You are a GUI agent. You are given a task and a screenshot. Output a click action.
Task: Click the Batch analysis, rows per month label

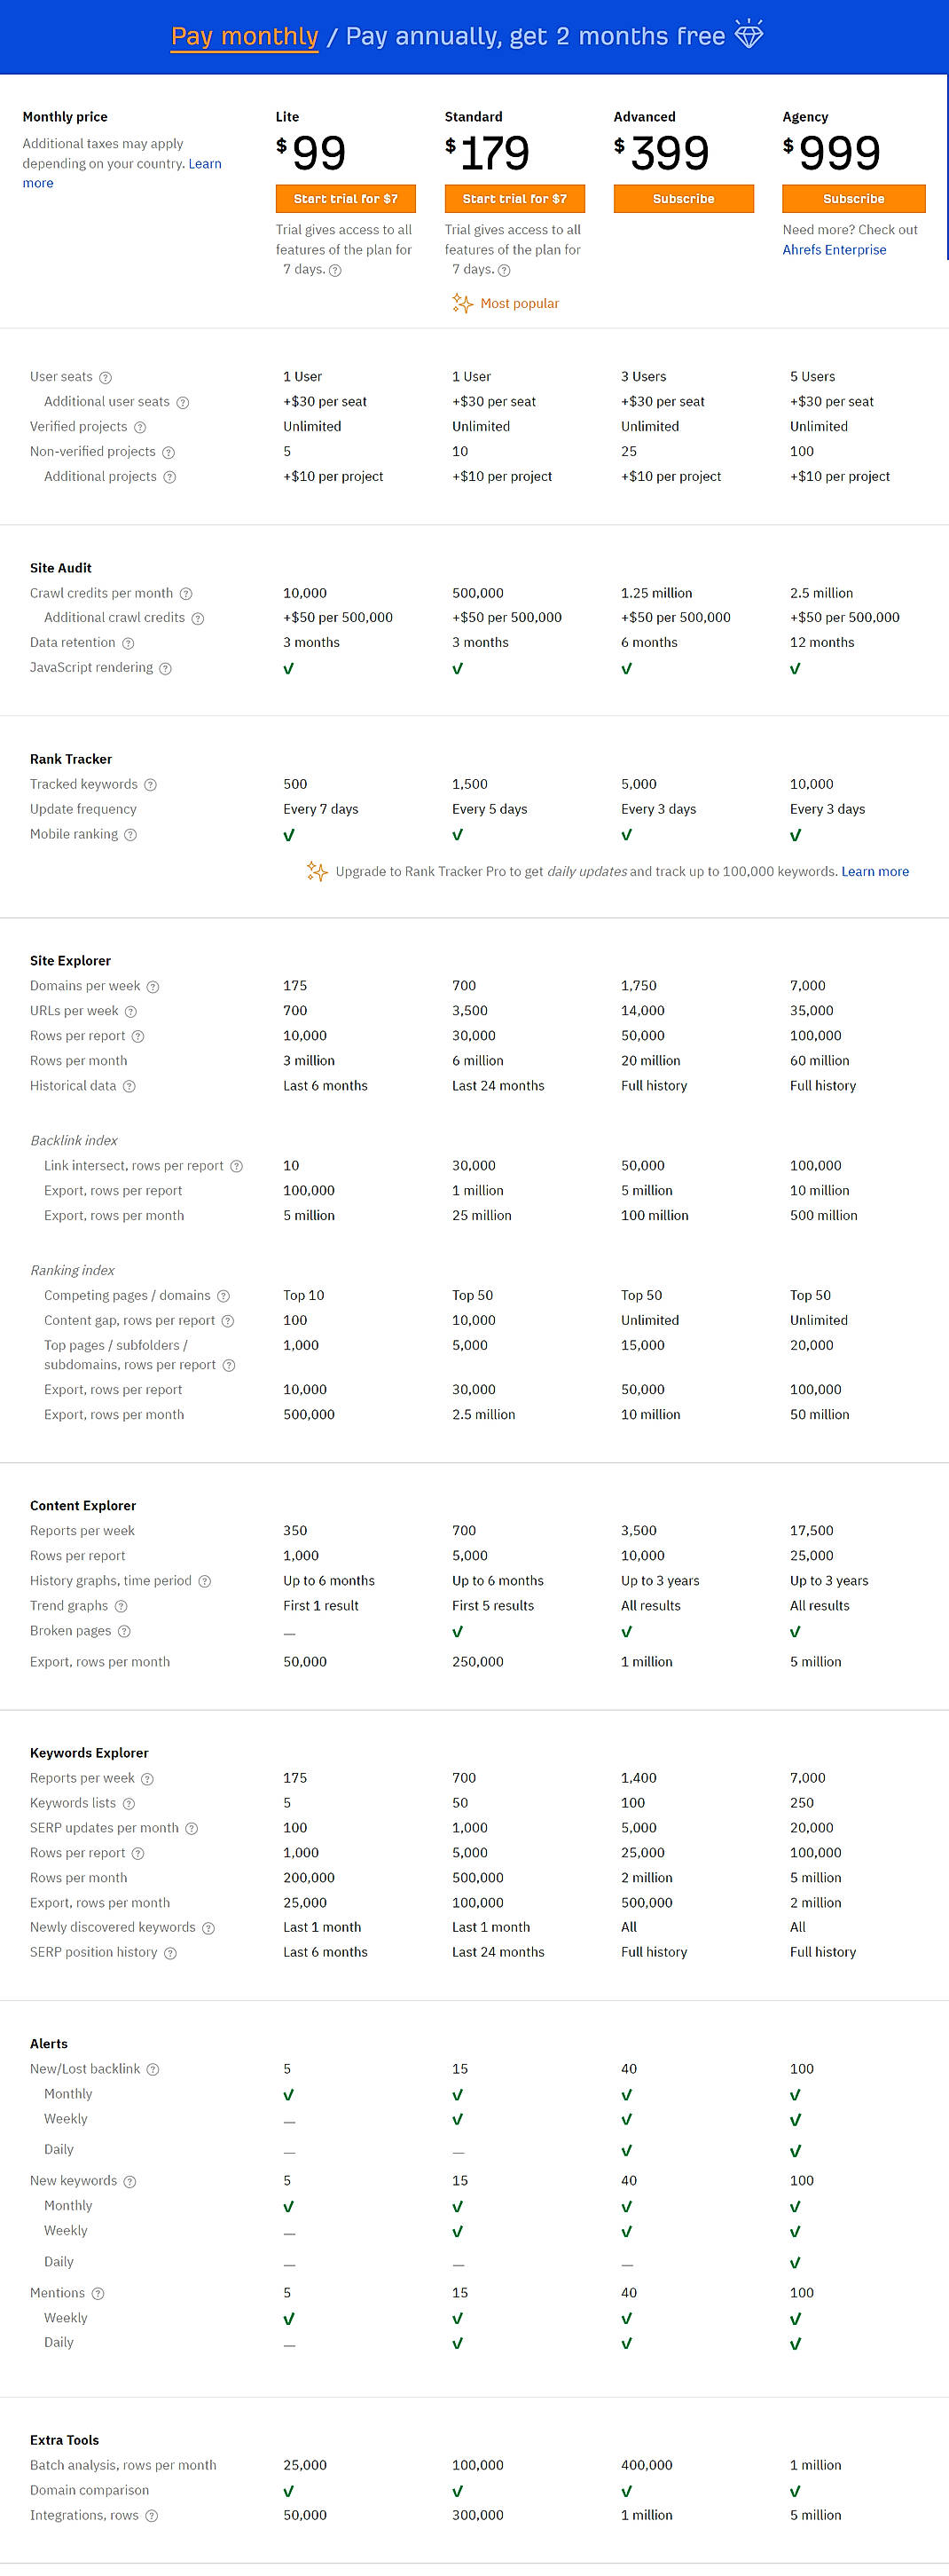[123, 2466]
